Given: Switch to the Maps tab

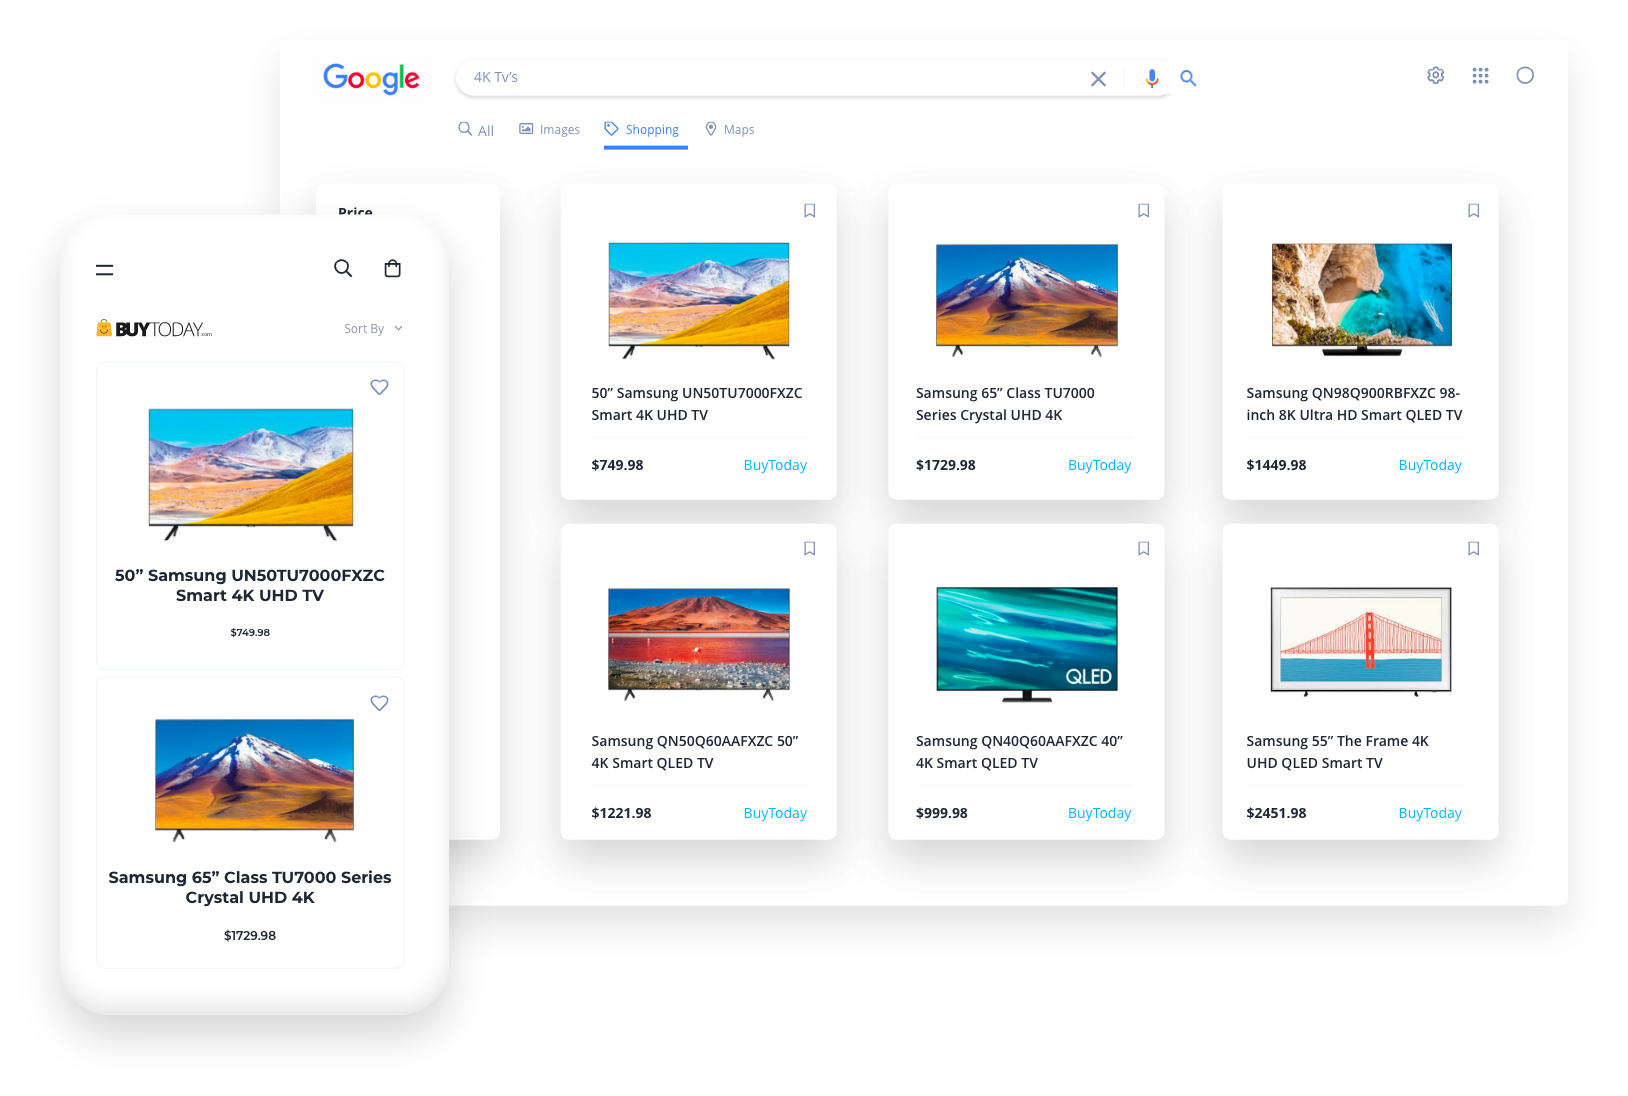Looking at the screenshot, I should [x=730, y=130].
